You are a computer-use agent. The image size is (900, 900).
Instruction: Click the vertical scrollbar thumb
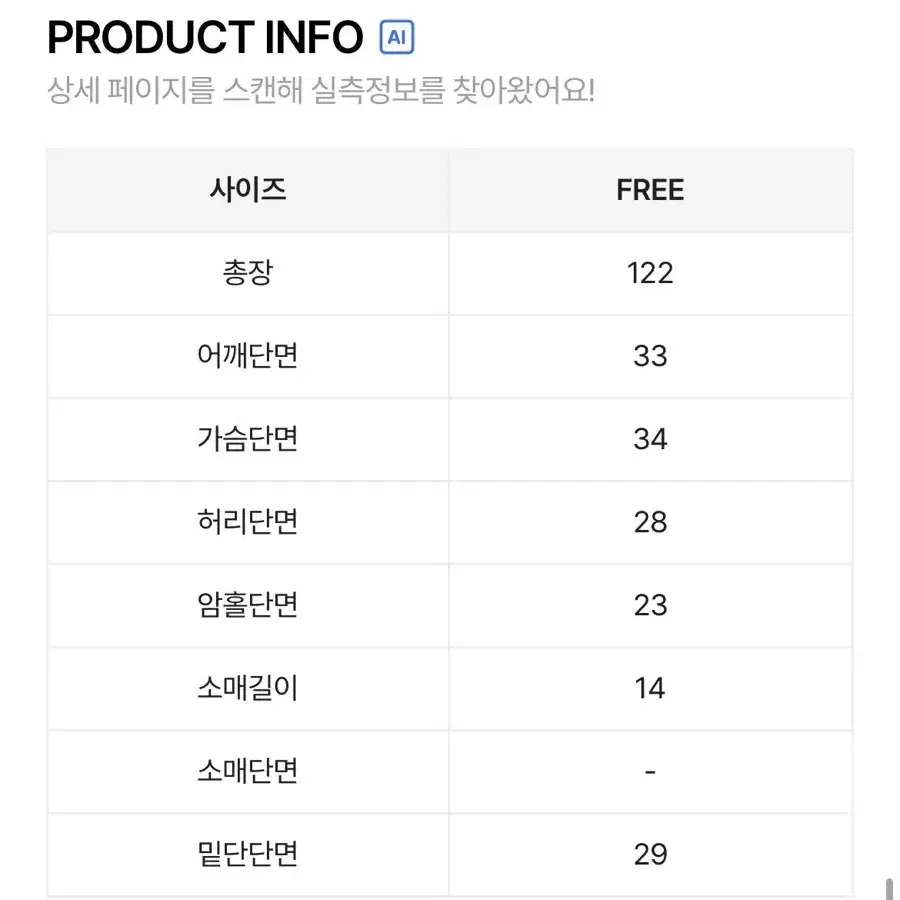point(889,889)
